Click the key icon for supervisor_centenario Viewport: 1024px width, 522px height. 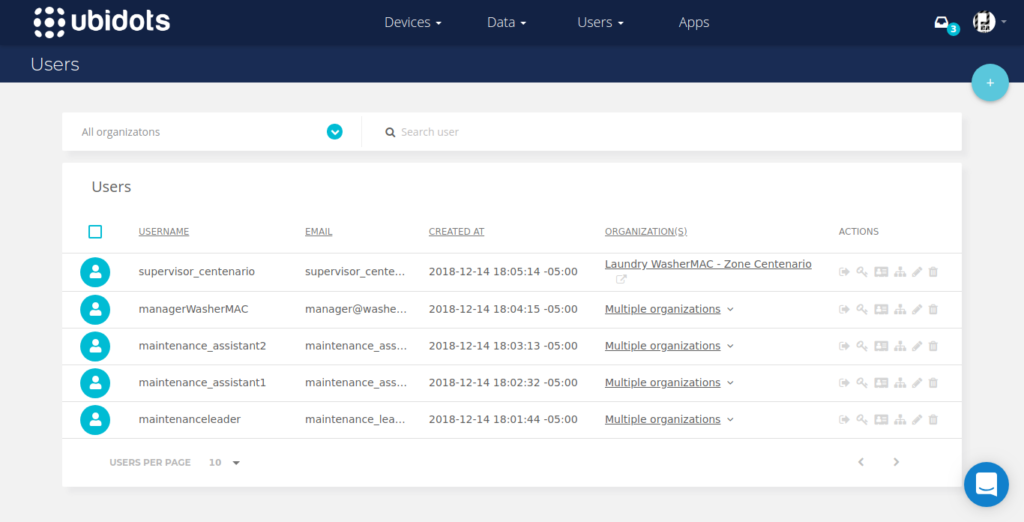click(x=862, y=272)
